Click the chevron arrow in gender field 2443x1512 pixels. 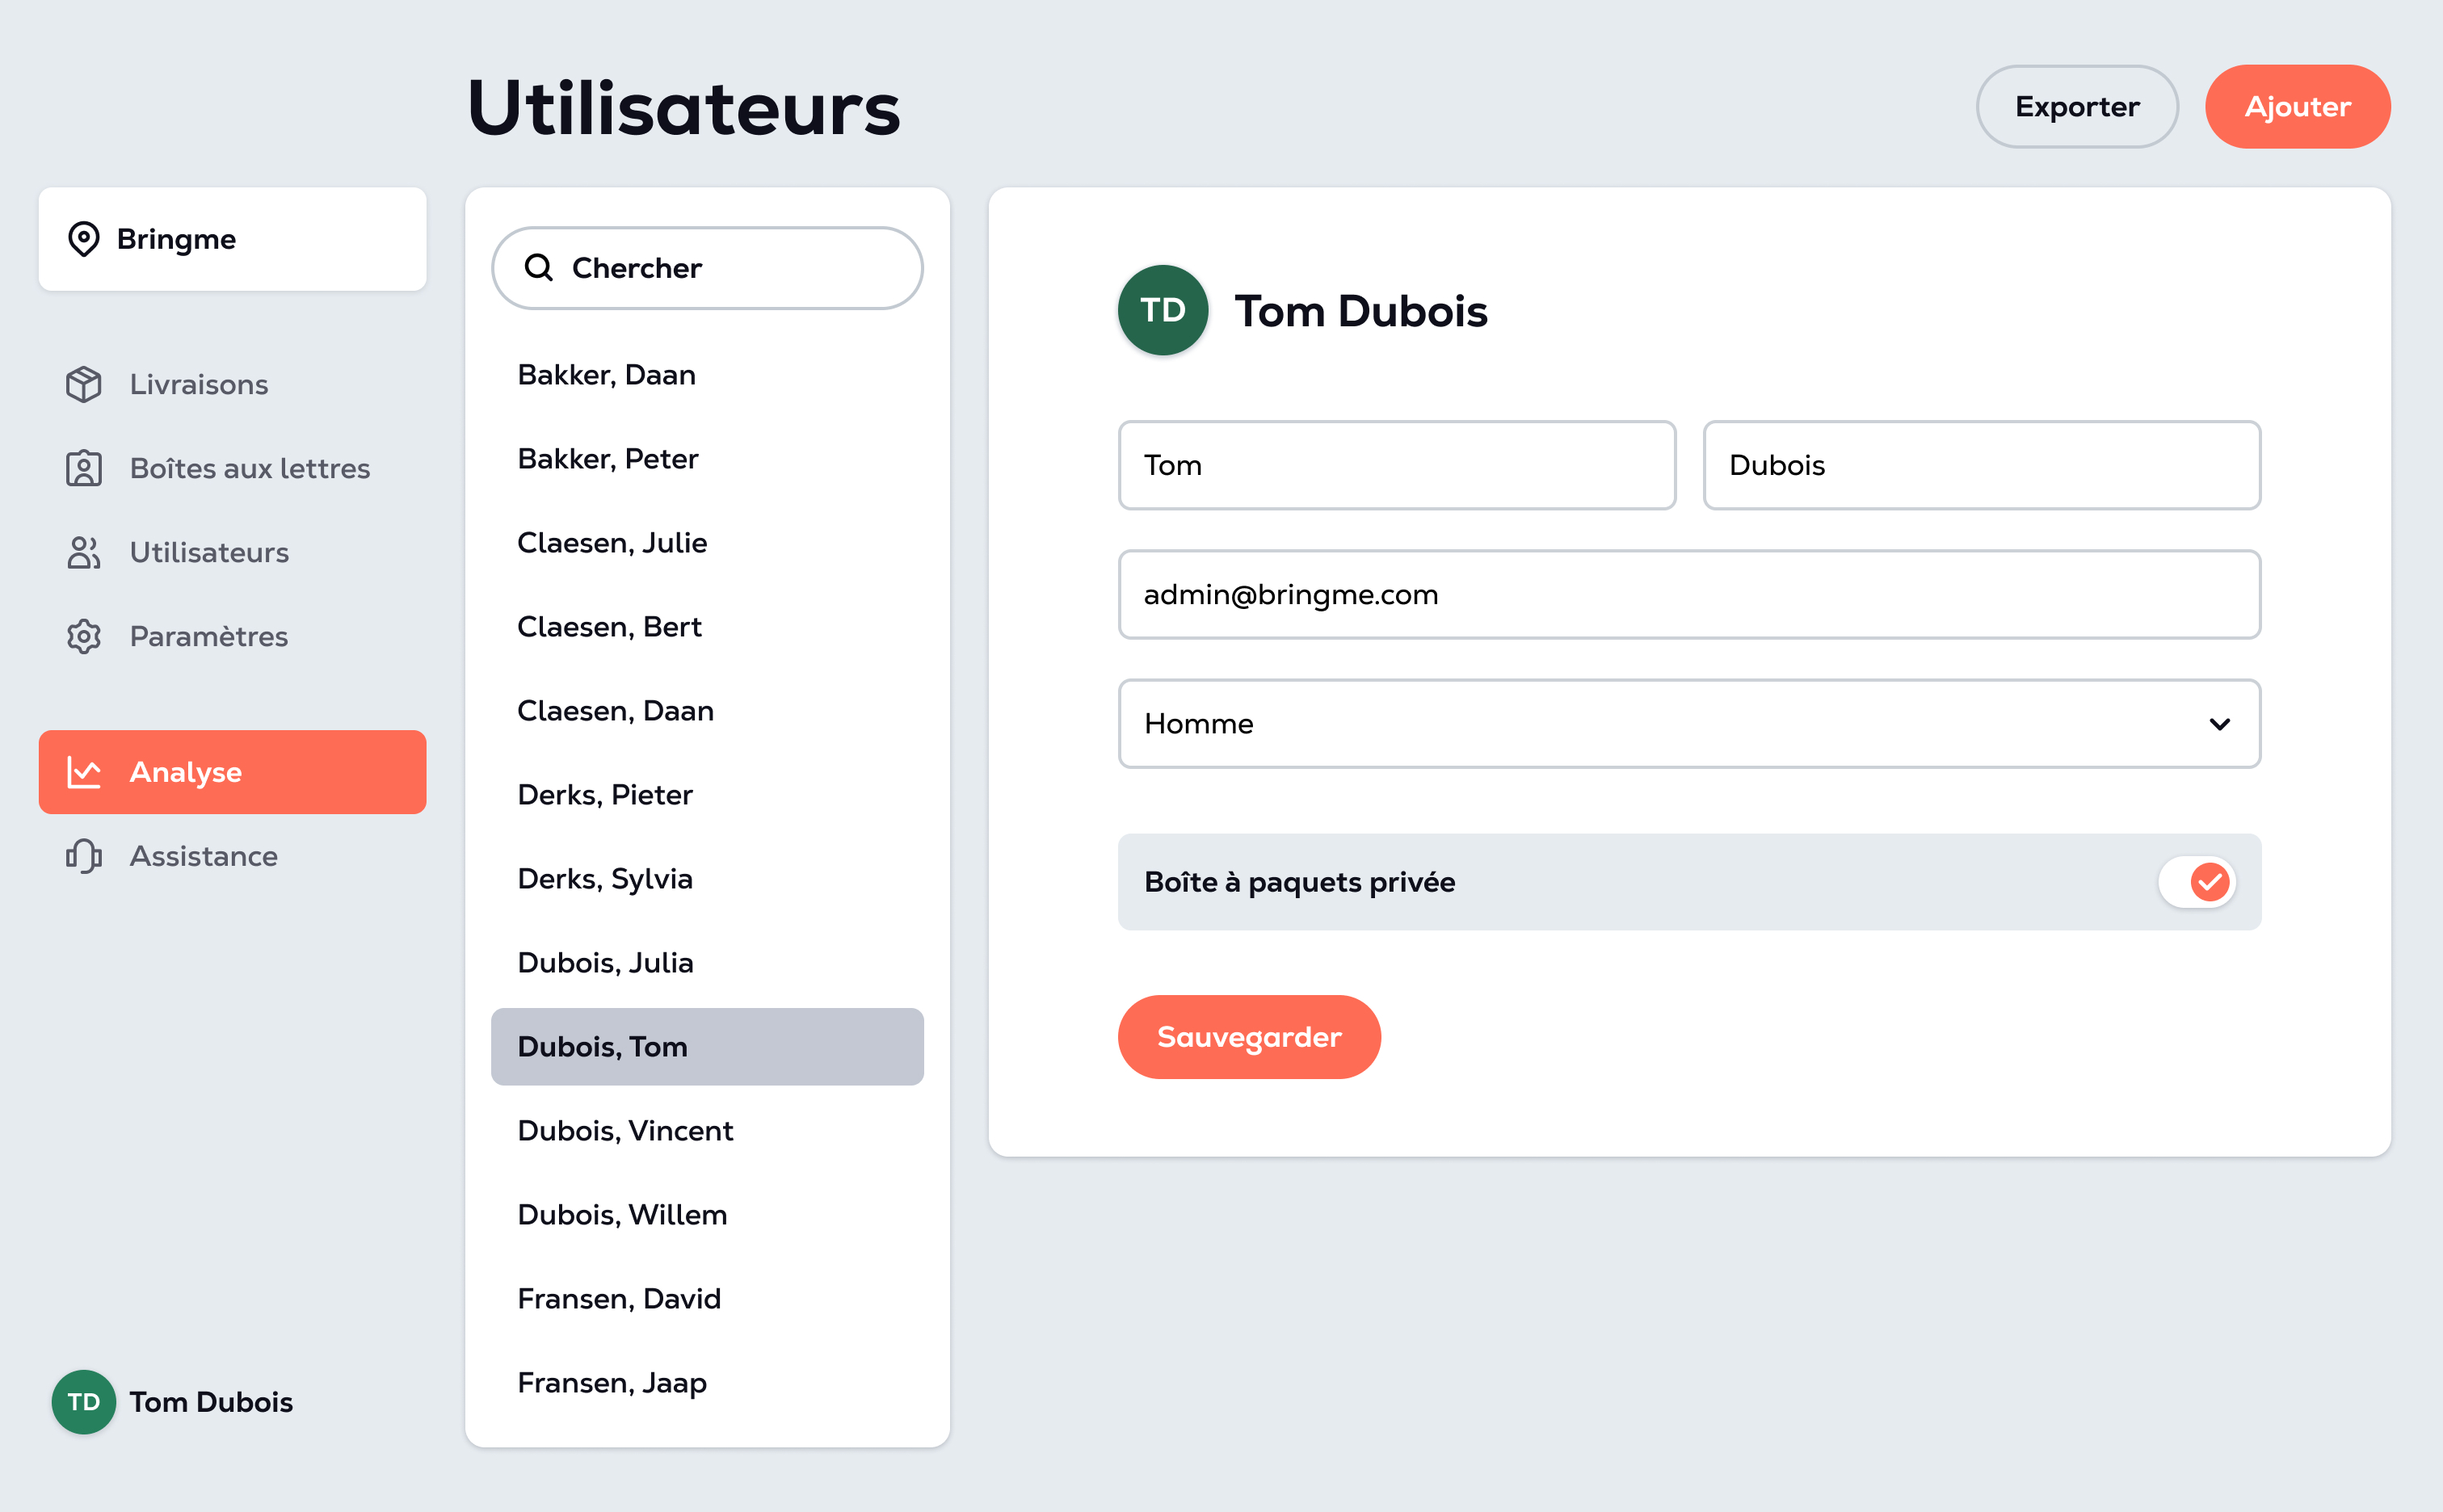2220,724
